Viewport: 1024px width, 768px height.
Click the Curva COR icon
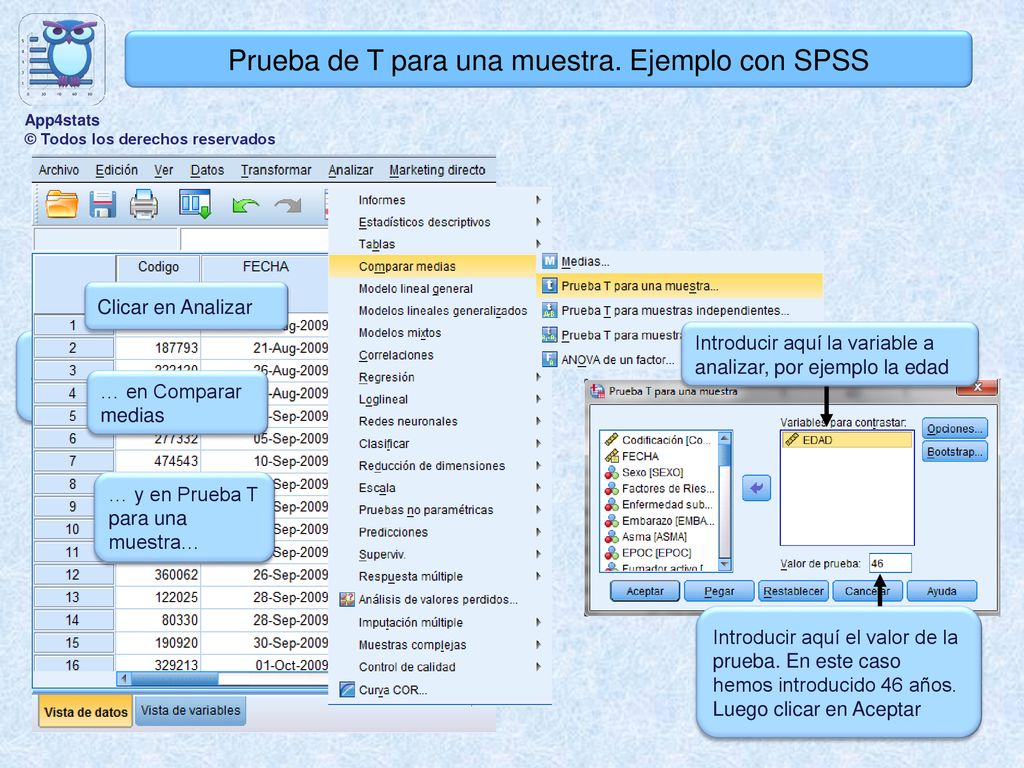347,690
